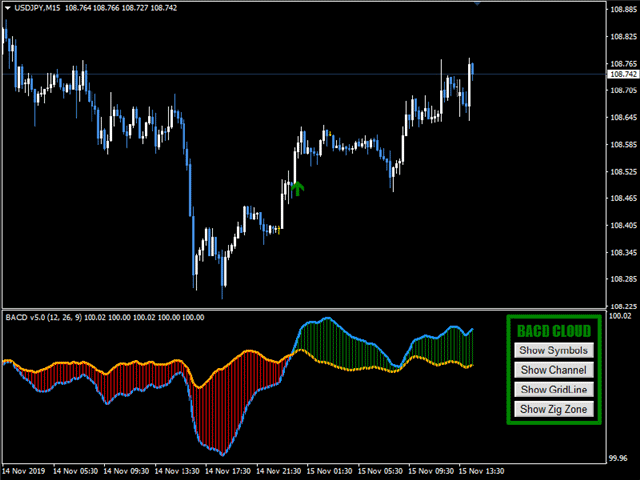Click the 108.345 price scale value
The height and width of the screenshot is (480, 640).
pos(623,252)
